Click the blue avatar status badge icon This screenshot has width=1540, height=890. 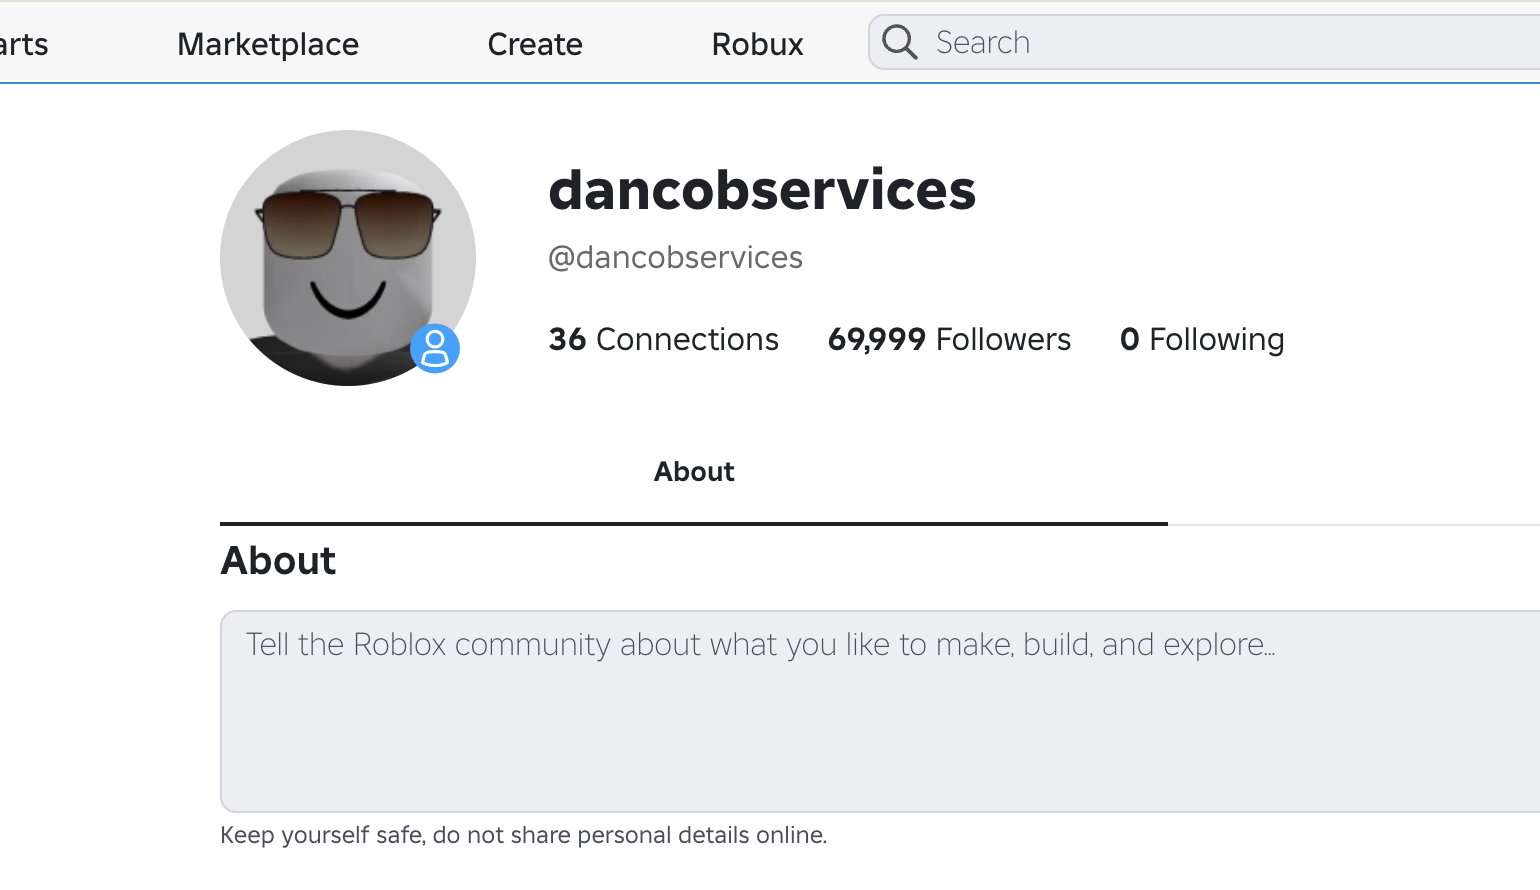pyautogui.click(x=435, y=349)
